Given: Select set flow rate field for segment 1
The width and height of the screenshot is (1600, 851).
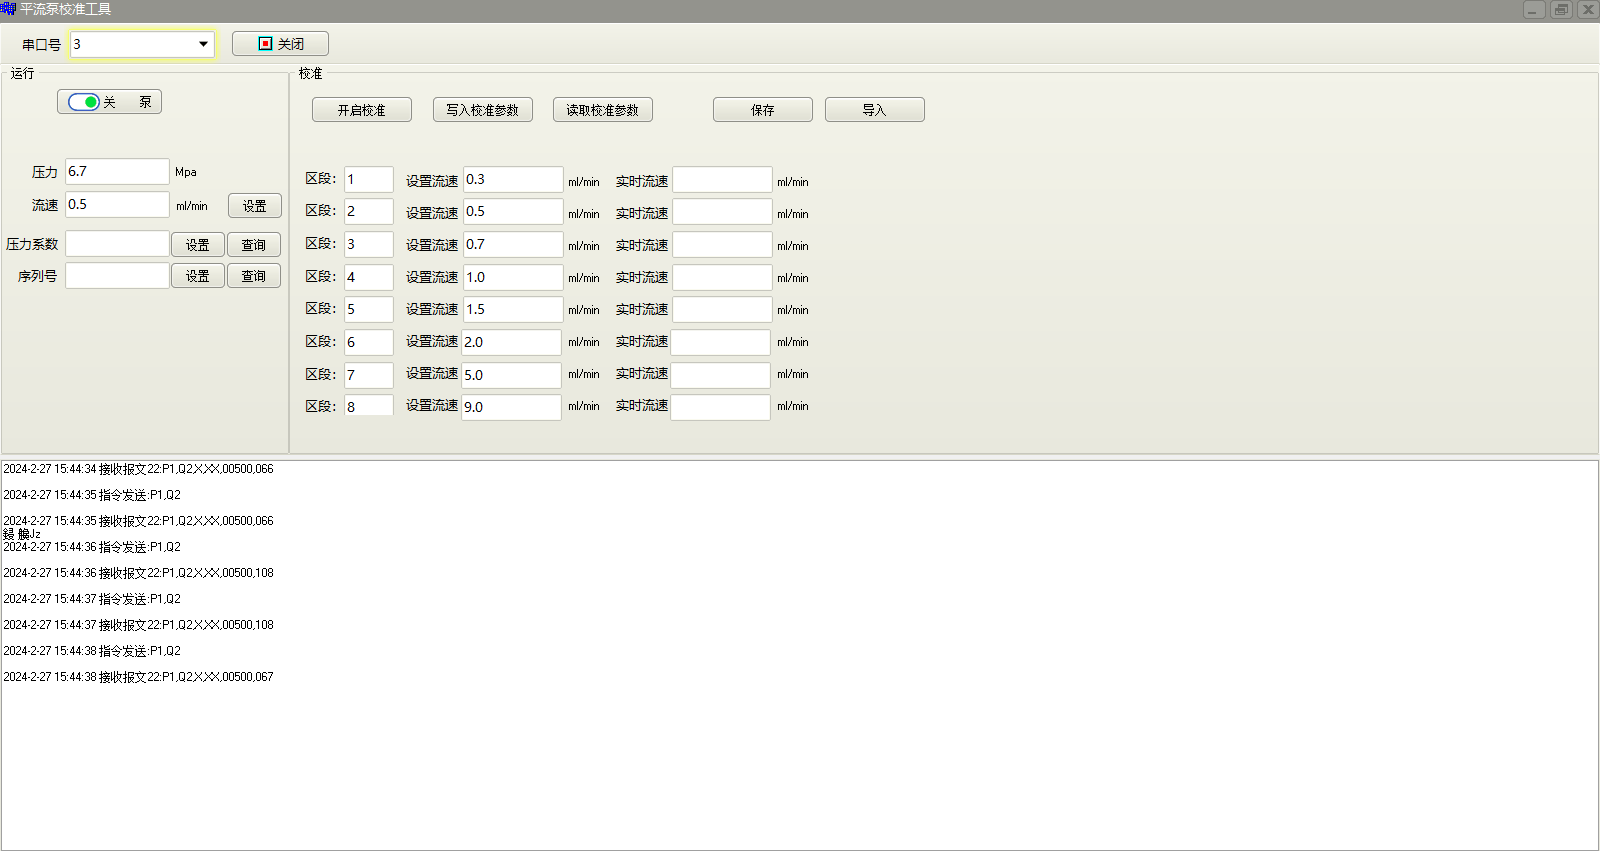Looking at the screenshot, I should (512, 180).
